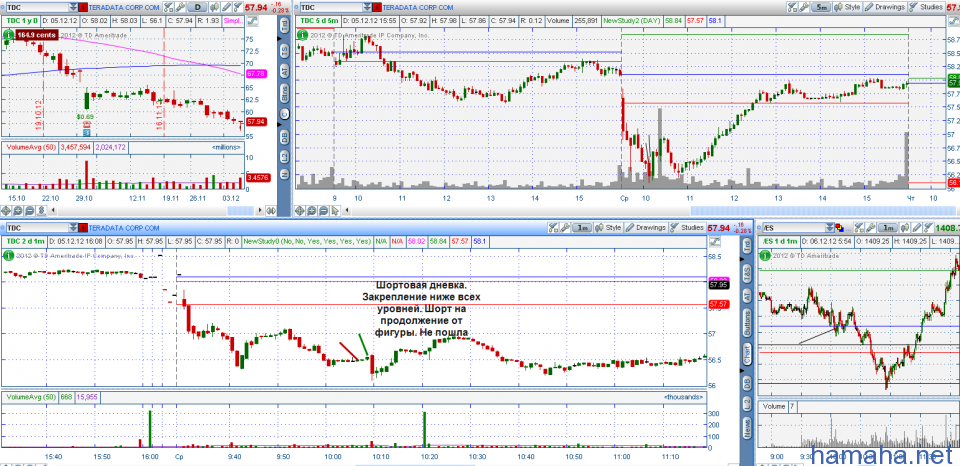Open wrench settings in 5m TDC chart
Viewport: 960px width, 466px height.
coord(804,7)
